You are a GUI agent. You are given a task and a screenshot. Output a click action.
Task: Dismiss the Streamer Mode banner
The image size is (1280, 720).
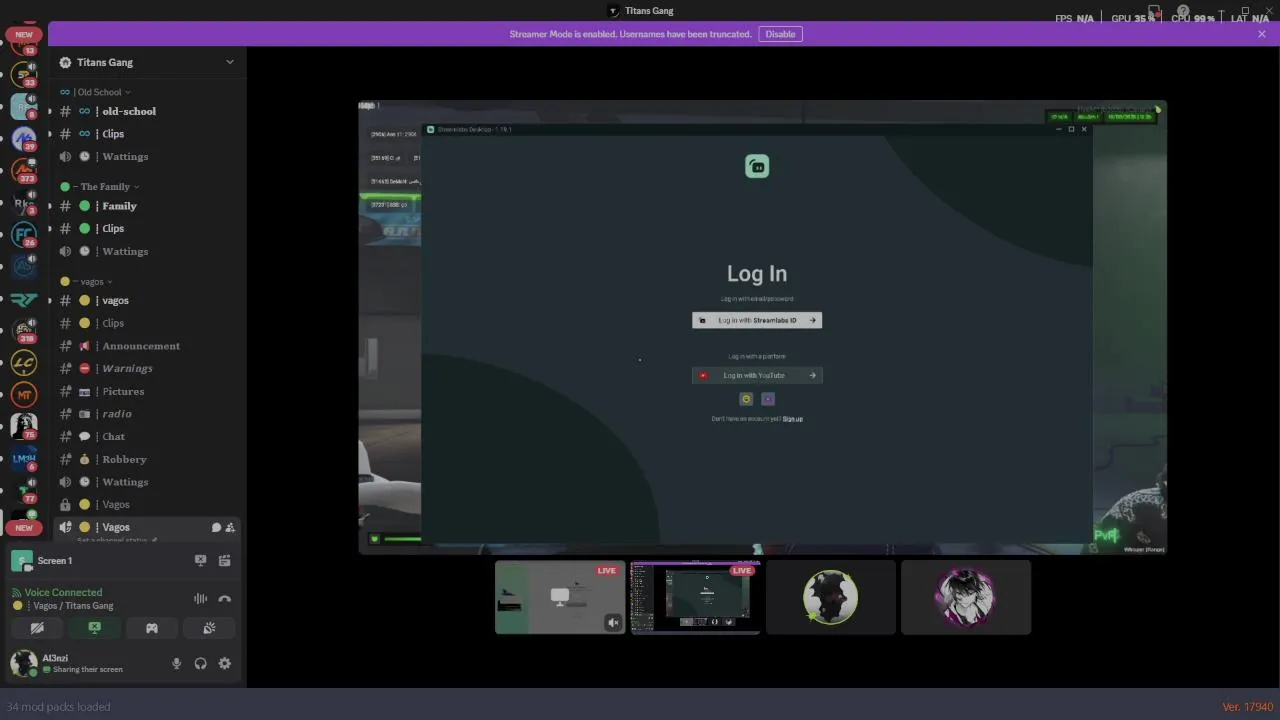[x=1262, y=34]
